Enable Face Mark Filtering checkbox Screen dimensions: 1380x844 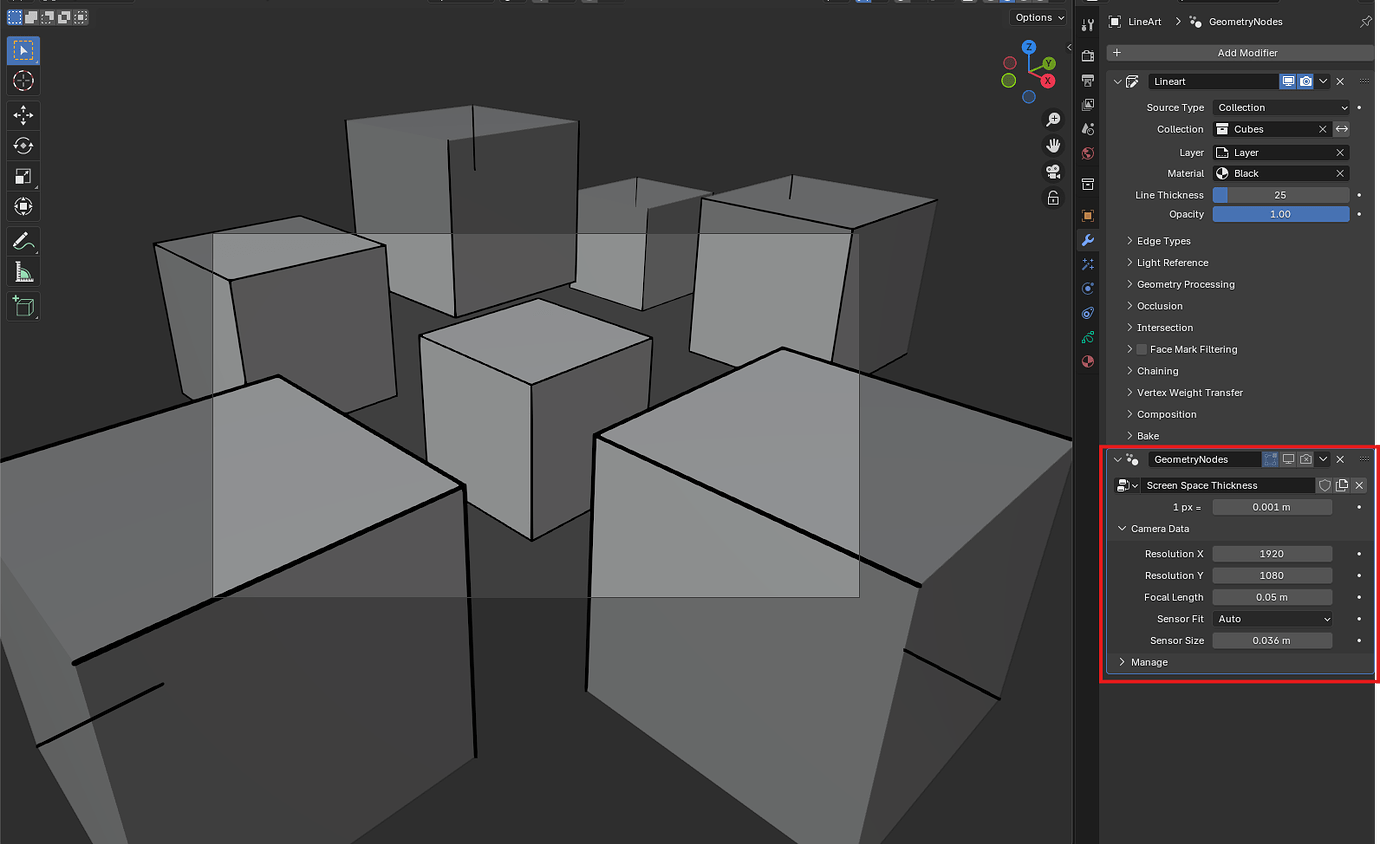pyautogui.click(x=1142, y=349)
